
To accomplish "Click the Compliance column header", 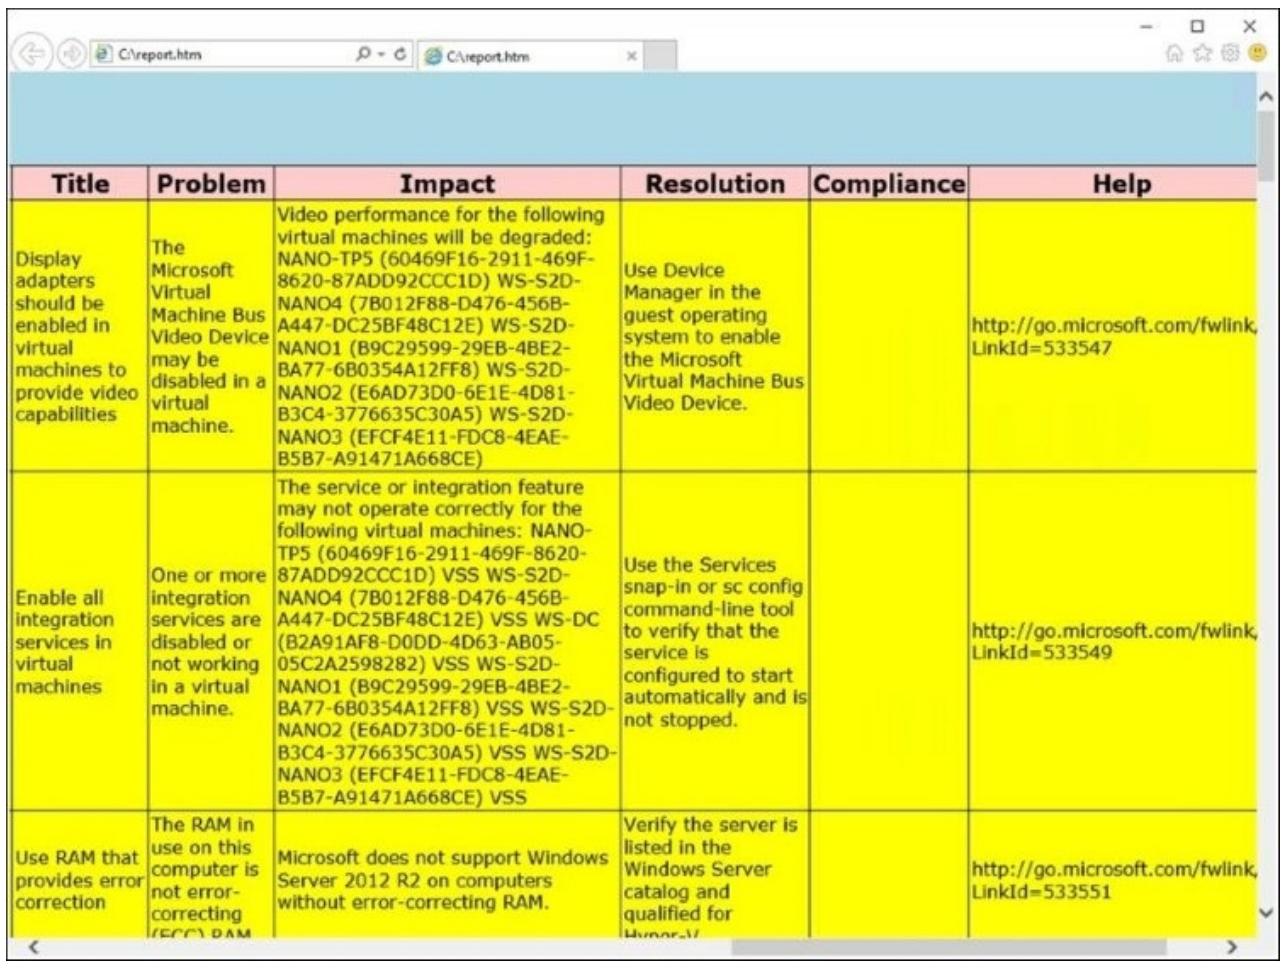I will (889, 184).
